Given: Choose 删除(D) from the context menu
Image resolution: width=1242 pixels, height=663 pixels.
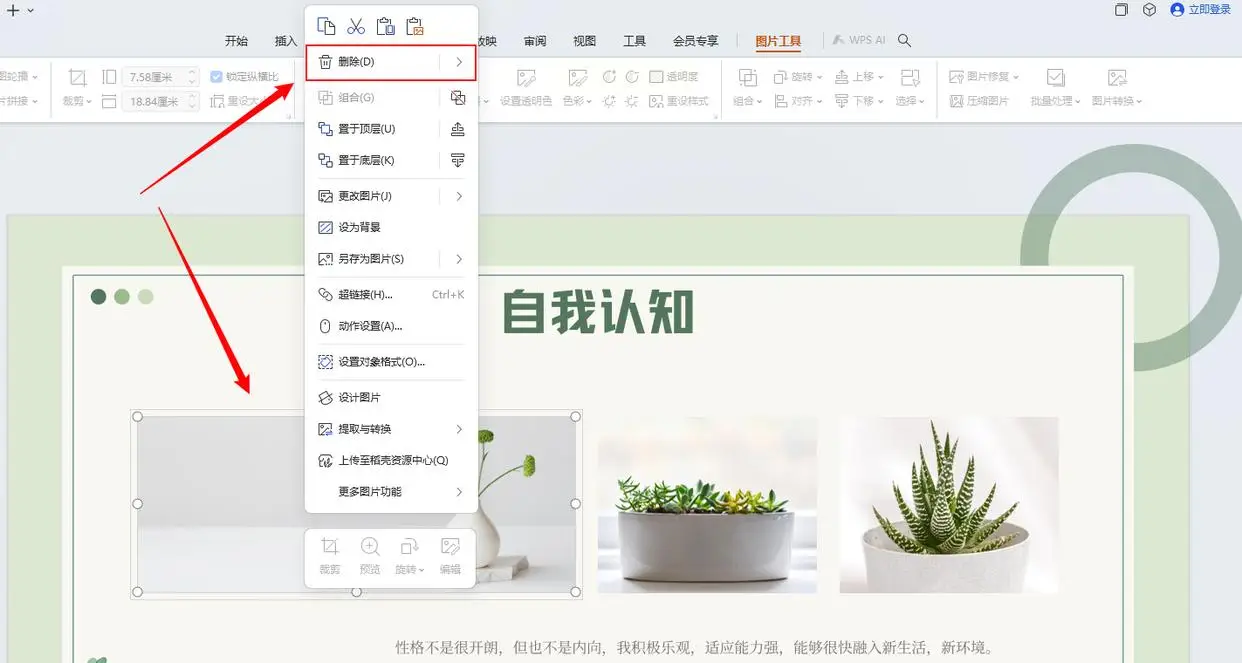Looking at the screenshot, I should (x=380, y=62).
